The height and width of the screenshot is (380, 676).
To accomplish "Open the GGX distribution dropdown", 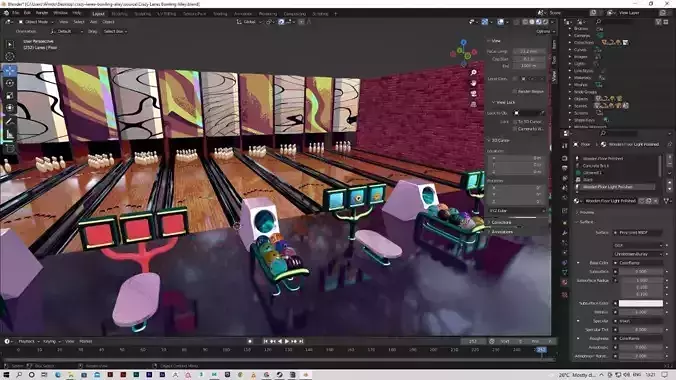I will [638, 245].
